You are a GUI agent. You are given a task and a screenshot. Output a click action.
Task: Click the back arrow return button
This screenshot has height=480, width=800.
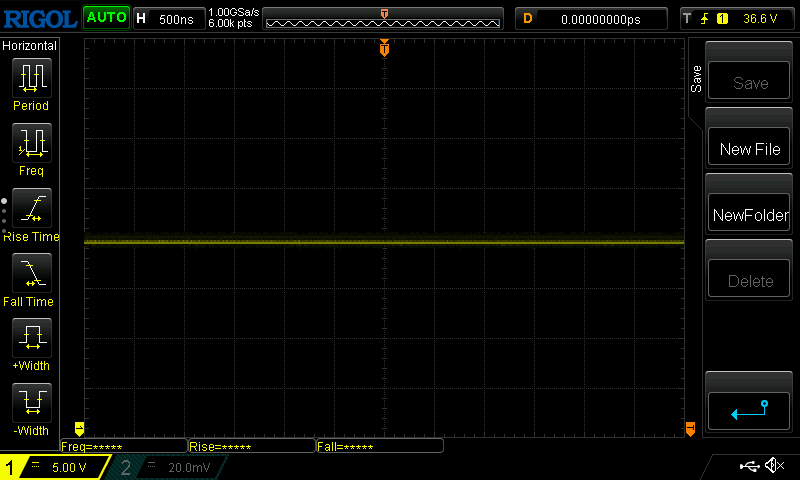(748, 411)
